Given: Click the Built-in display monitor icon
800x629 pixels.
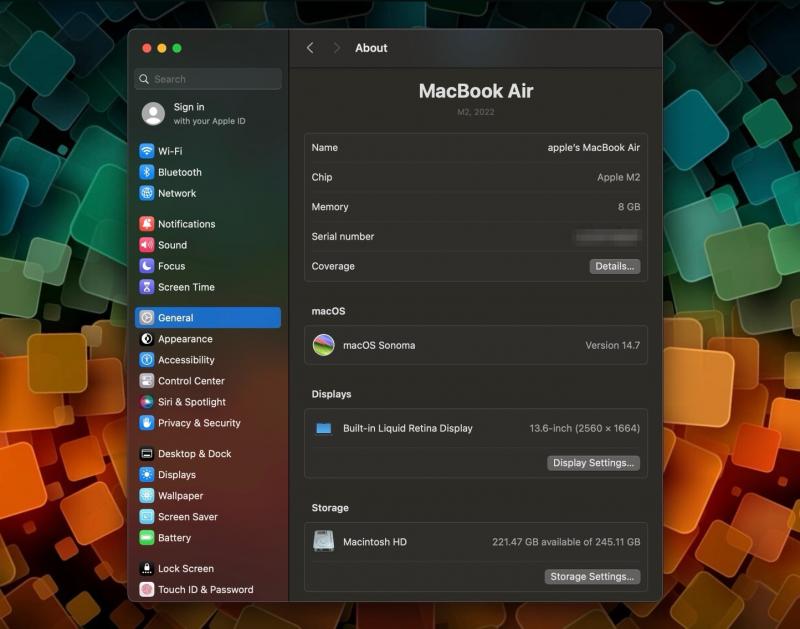Looking at the screenshot, I should pos(323,428).
